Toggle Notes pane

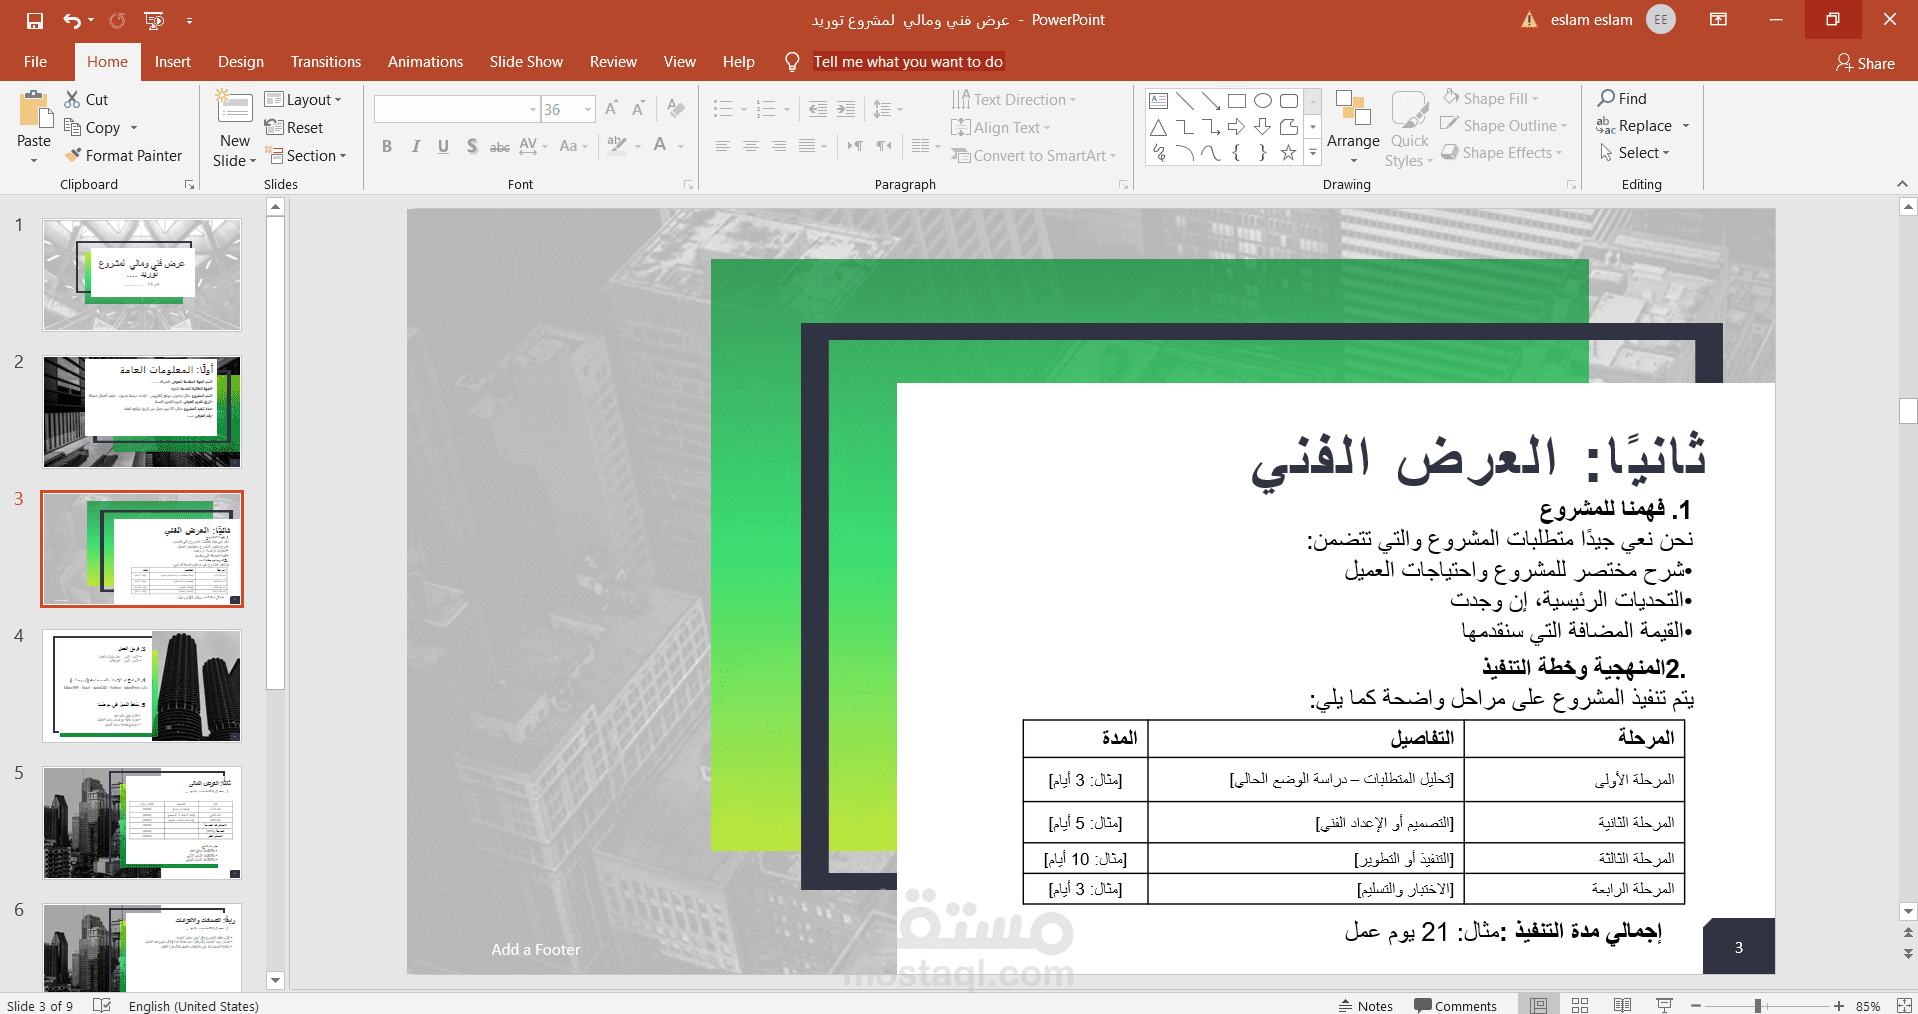(1366, 1005)
